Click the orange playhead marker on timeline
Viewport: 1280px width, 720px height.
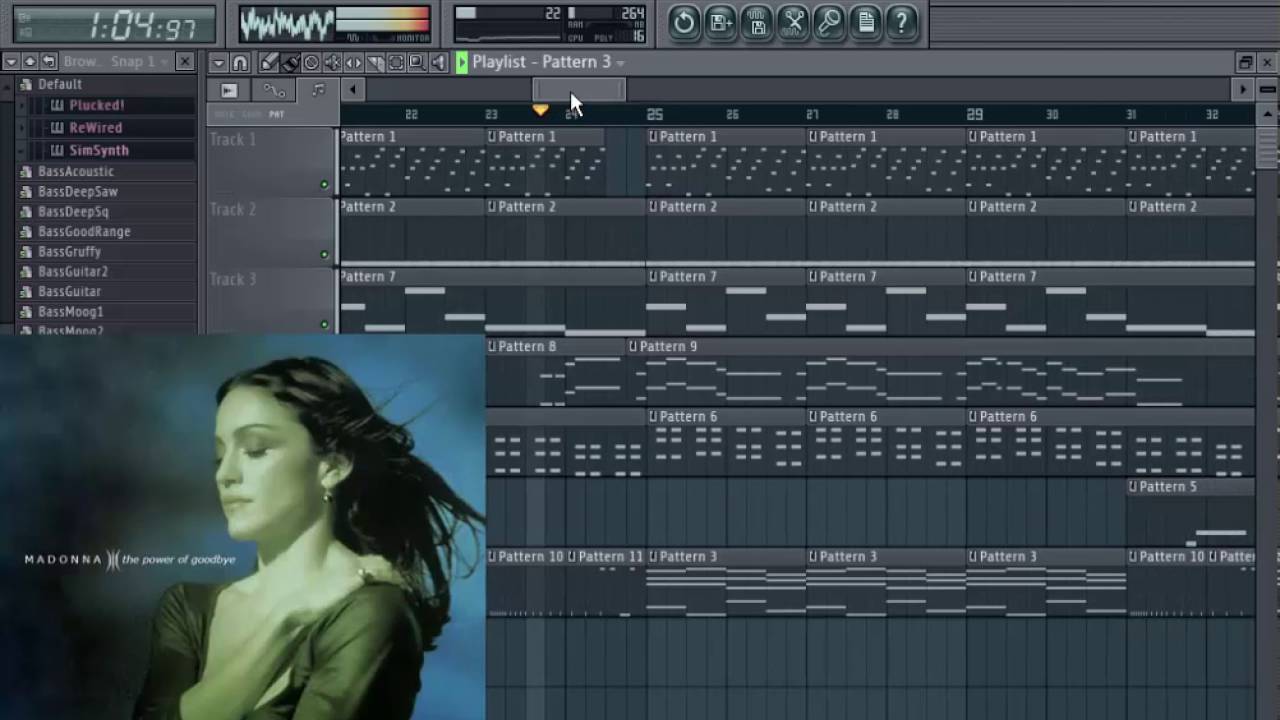pyautogui.click(x=540, y=109)
